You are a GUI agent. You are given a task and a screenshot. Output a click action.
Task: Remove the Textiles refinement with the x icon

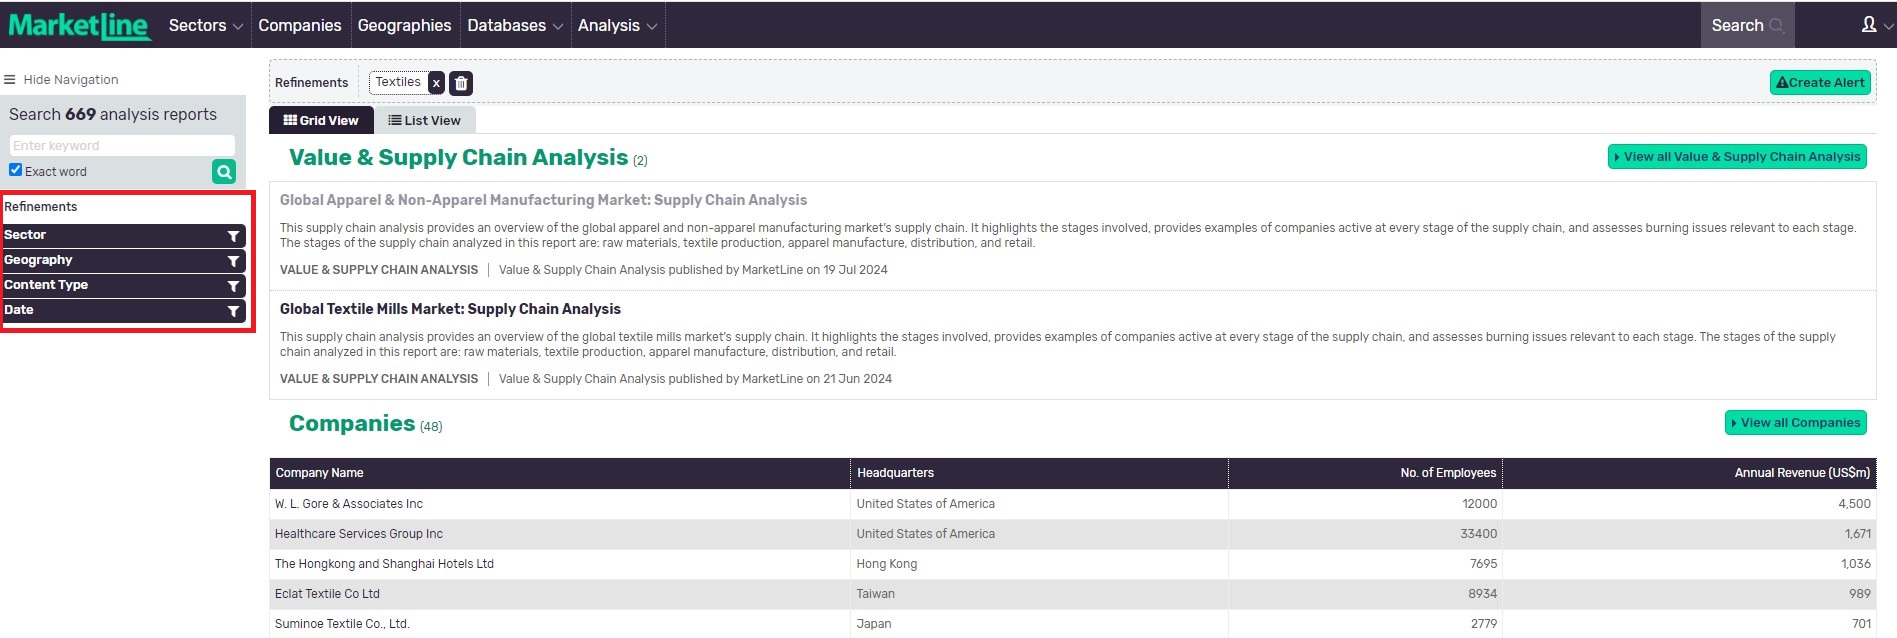tap(437, 83)
